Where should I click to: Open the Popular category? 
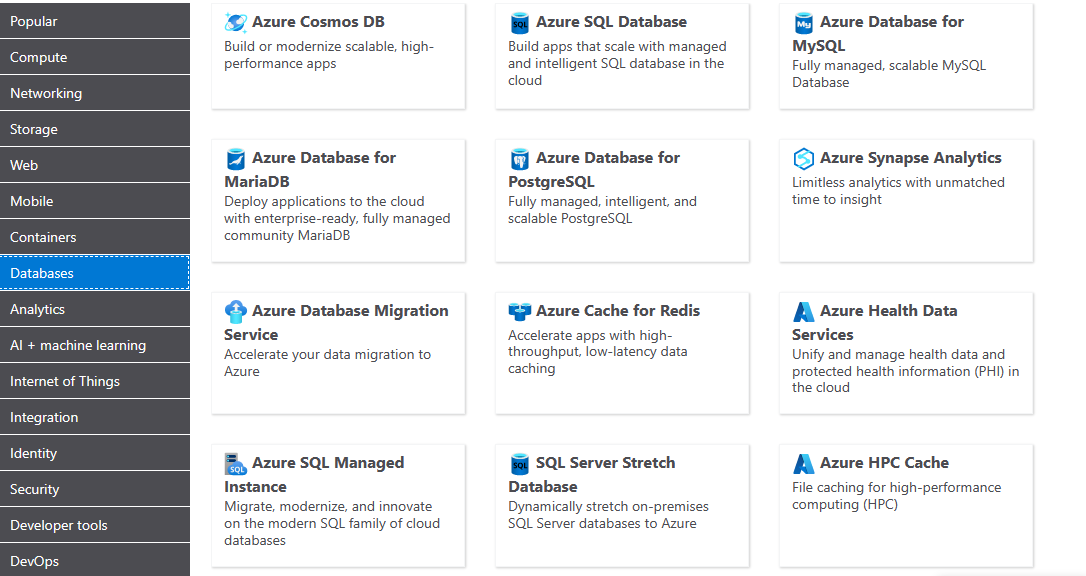pyautogui.click(x=95, y=21)
